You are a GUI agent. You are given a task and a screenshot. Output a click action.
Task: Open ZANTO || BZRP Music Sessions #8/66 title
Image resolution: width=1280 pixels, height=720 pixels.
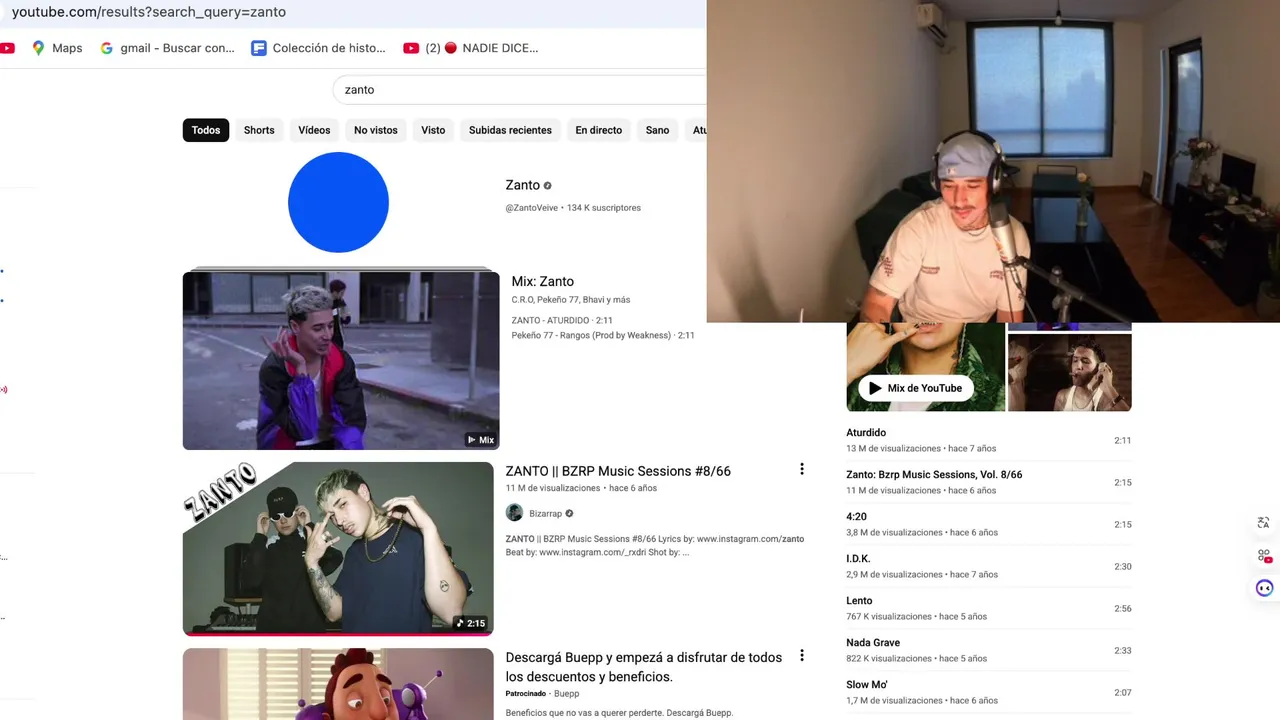pyautogui.click(x=618, y=471)
